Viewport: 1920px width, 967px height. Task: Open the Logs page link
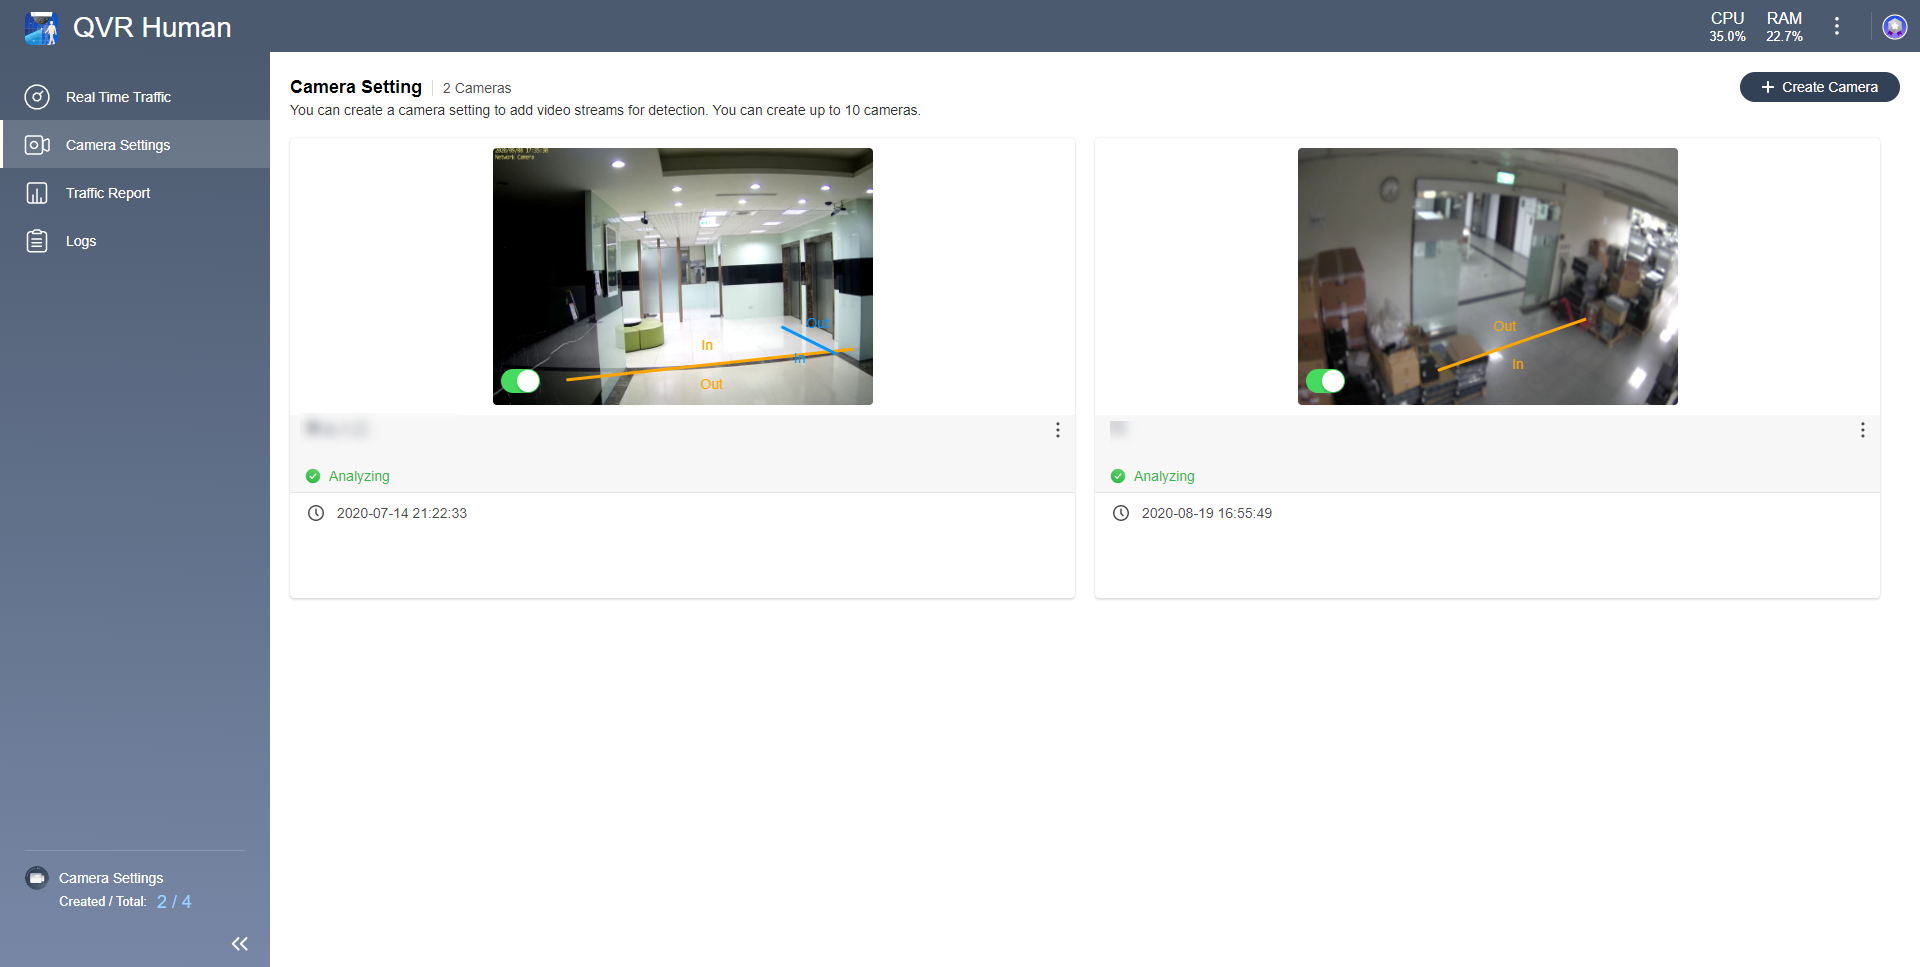pos(81,241)
